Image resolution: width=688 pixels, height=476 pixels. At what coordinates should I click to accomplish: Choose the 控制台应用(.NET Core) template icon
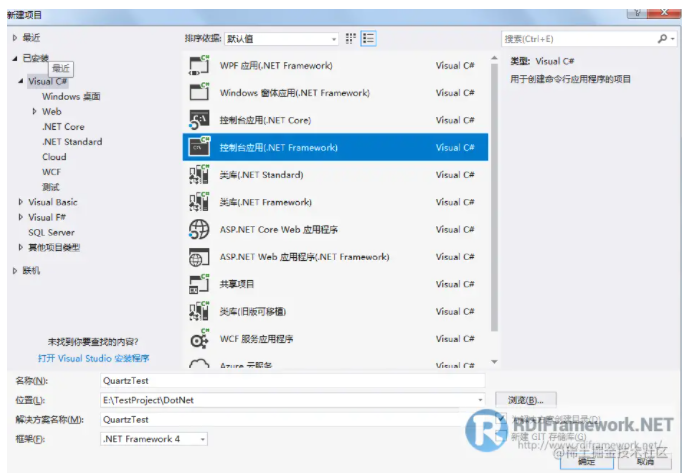[x=199, y=120]
